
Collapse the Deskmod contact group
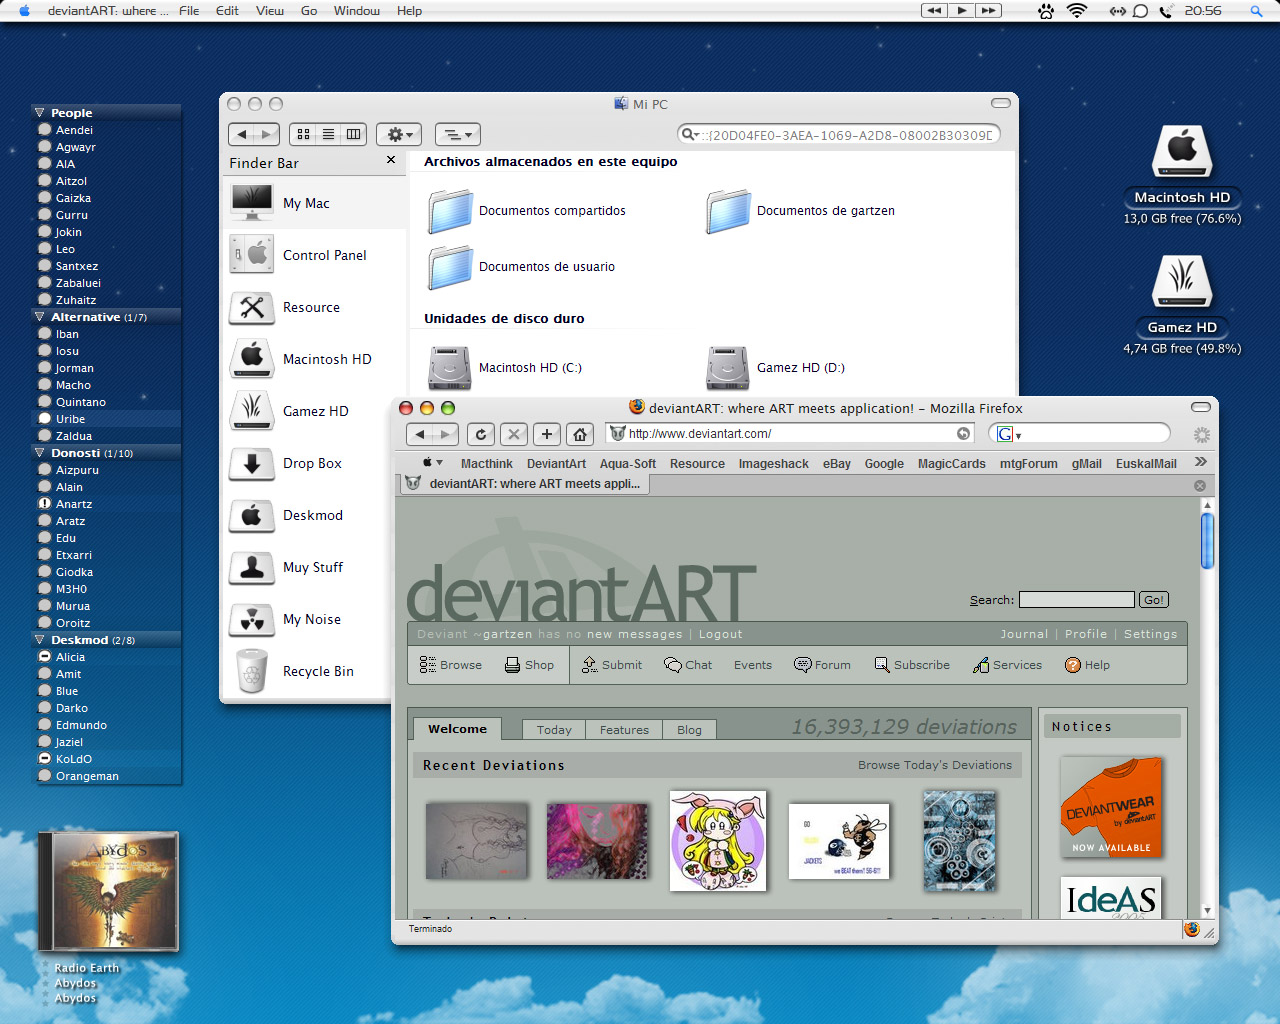click(40, 640)
